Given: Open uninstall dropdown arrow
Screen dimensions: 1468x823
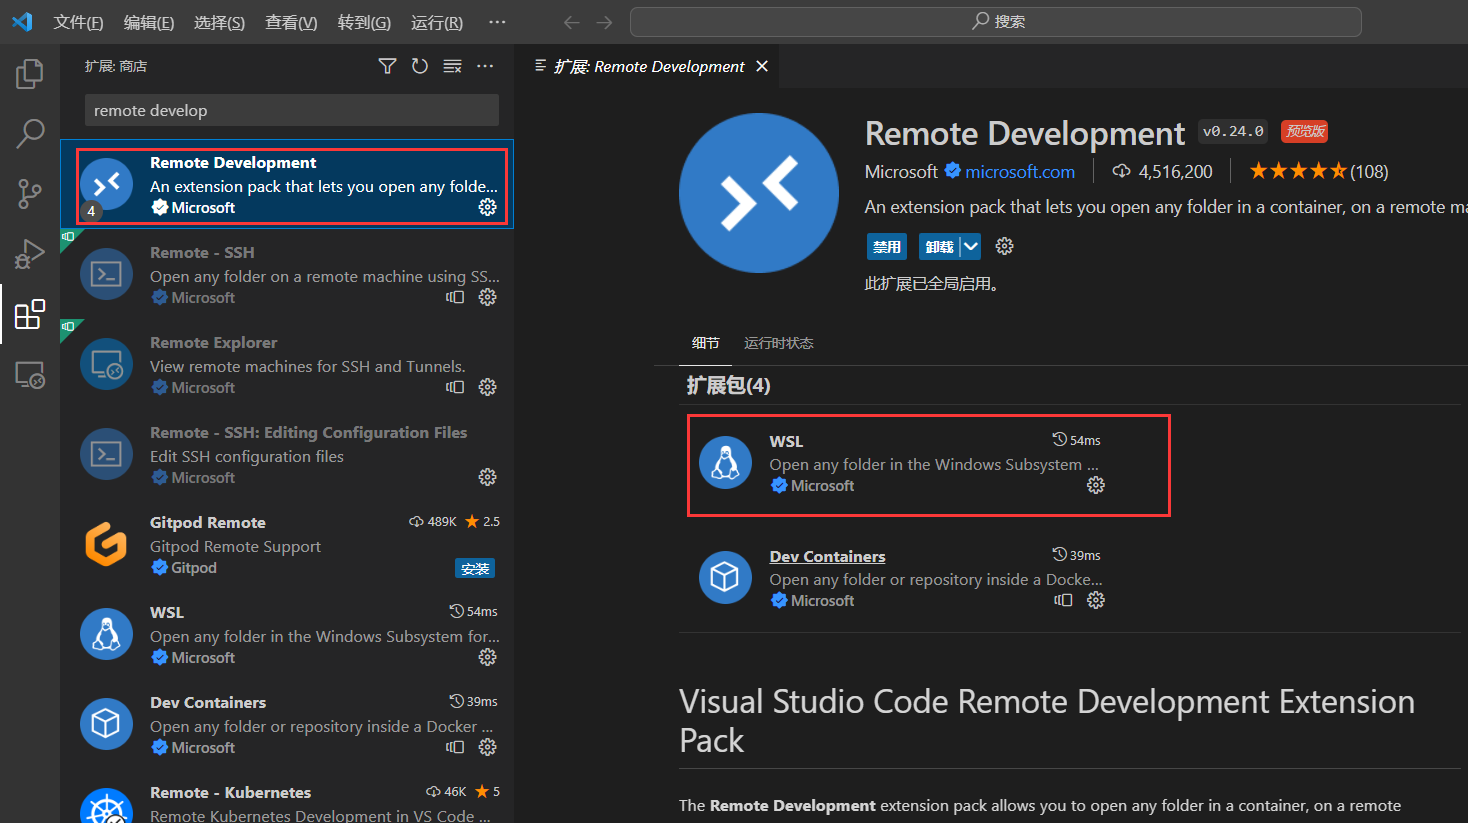Looking at the screenshot, I should [970, 247].
